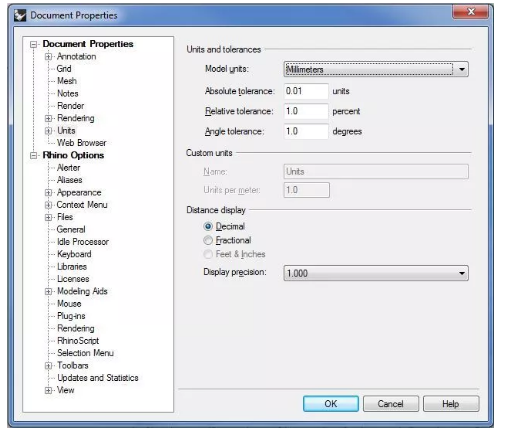Collapse the Document Properties tree node
The width and height of the screenshot is (505, 433).
click(x=33, y=44)
